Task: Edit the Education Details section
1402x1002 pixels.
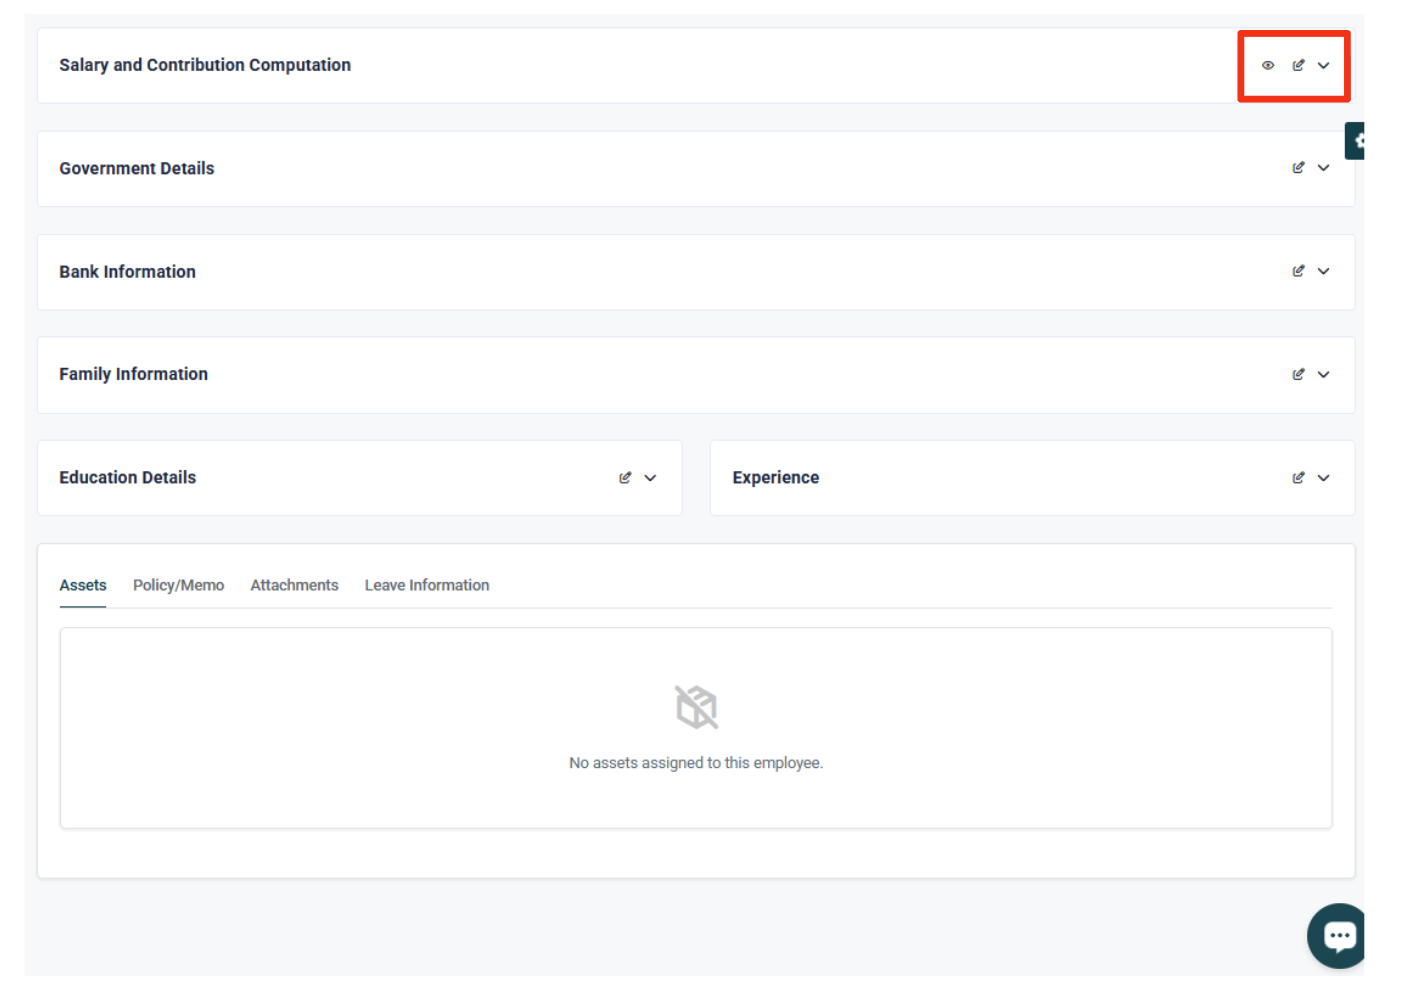Action: tap(625, 478)
